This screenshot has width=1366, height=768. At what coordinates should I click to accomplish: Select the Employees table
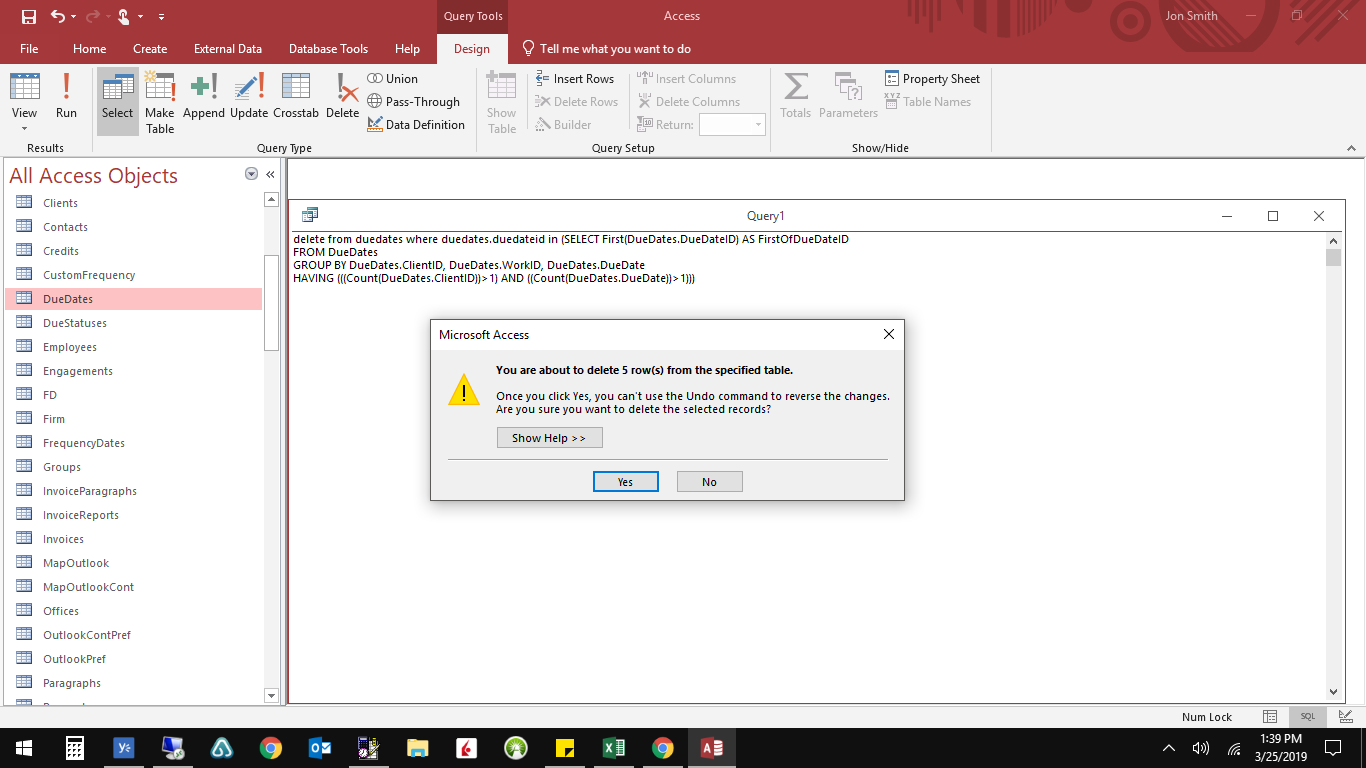(x=134, y=347)
